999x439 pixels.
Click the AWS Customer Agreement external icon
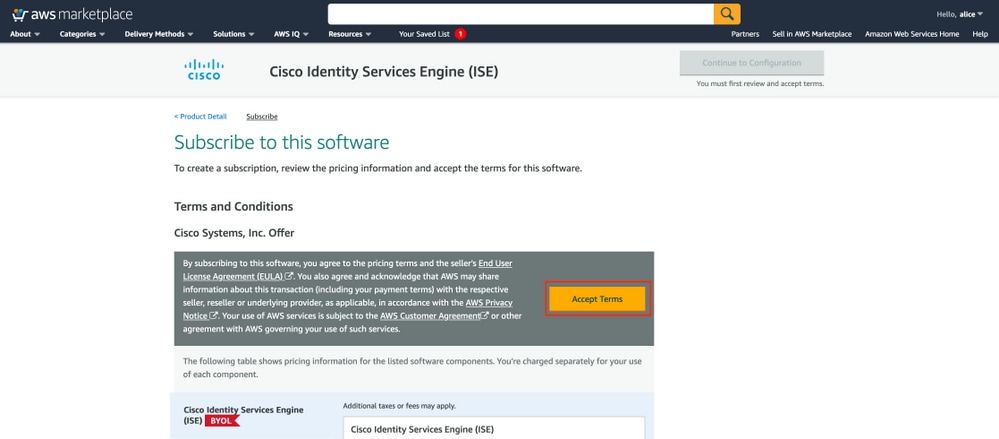[x=485, y=316]
